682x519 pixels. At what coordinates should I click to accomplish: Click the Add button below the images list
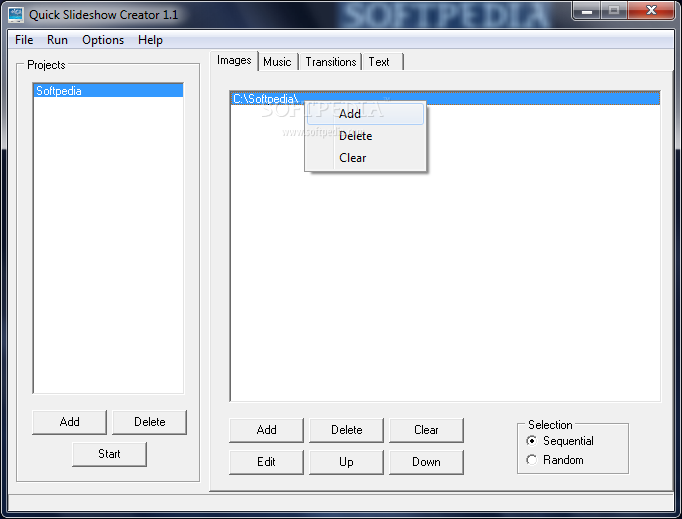click(266, 430)
